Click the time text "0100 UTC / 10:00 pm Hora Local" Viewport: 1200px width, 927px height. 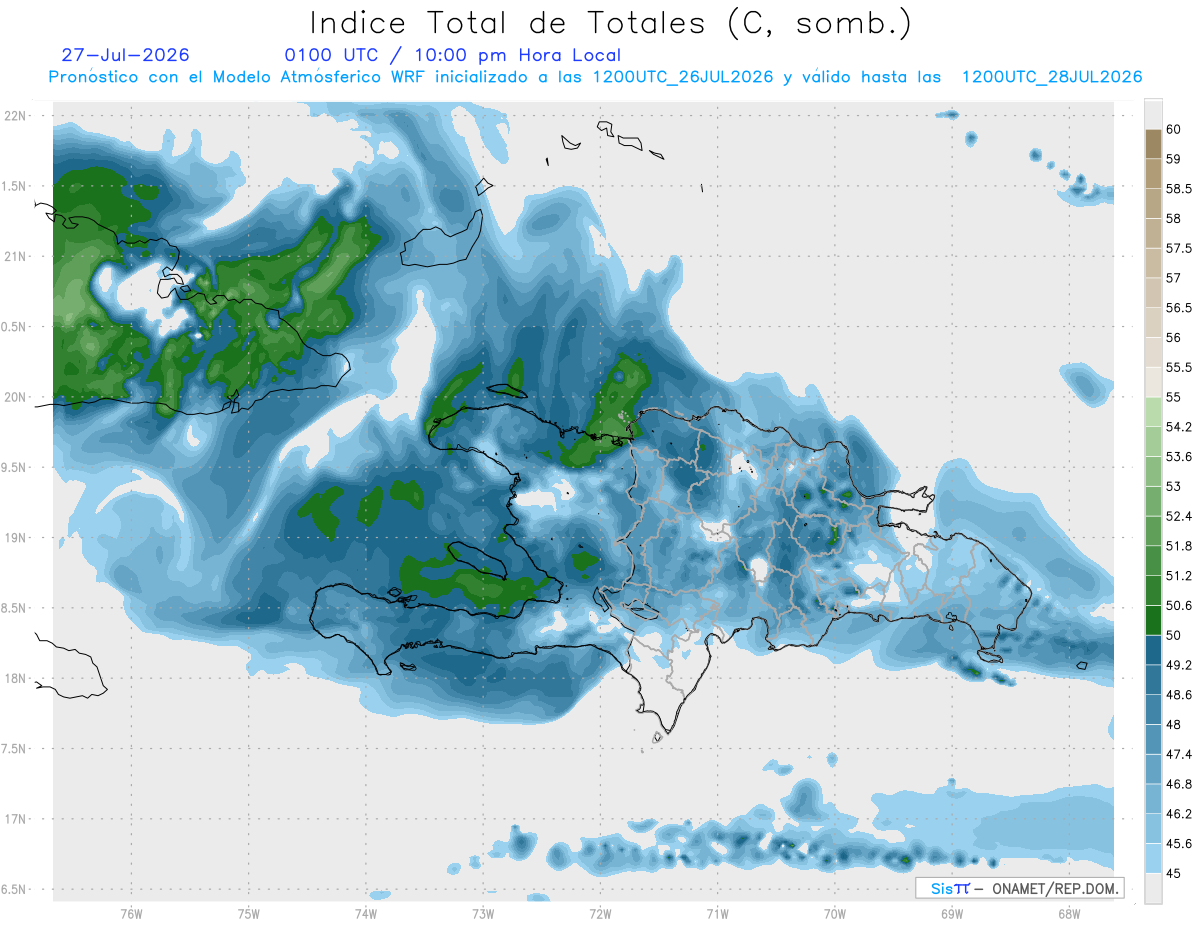coord(453,55)
